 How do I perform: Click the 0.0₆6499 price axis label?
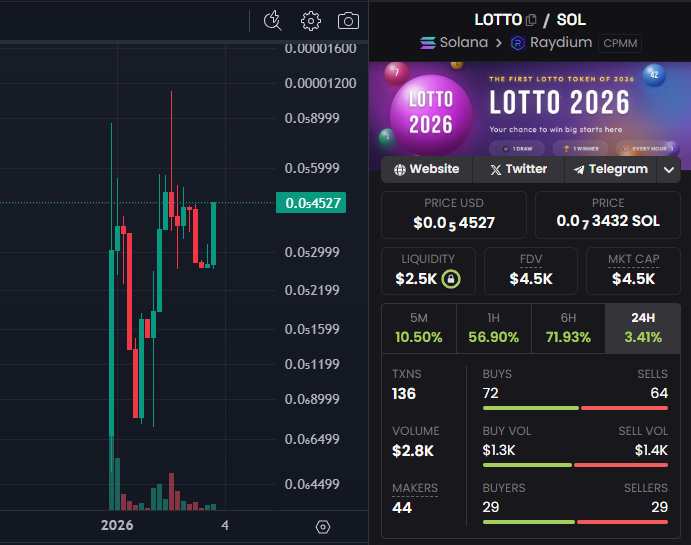(312, 439)
